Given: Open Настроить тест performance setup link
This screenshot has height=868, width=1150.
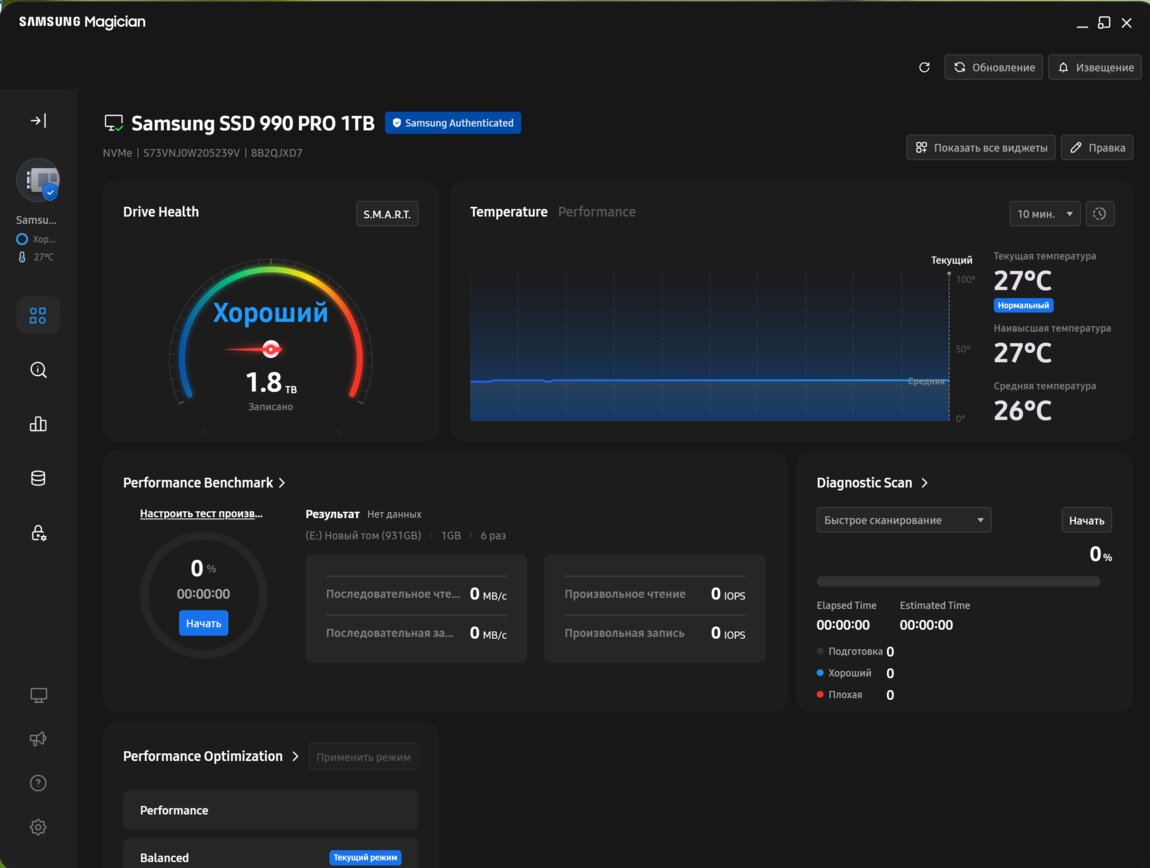Looking at the screenshot, I should click(202, 514).
